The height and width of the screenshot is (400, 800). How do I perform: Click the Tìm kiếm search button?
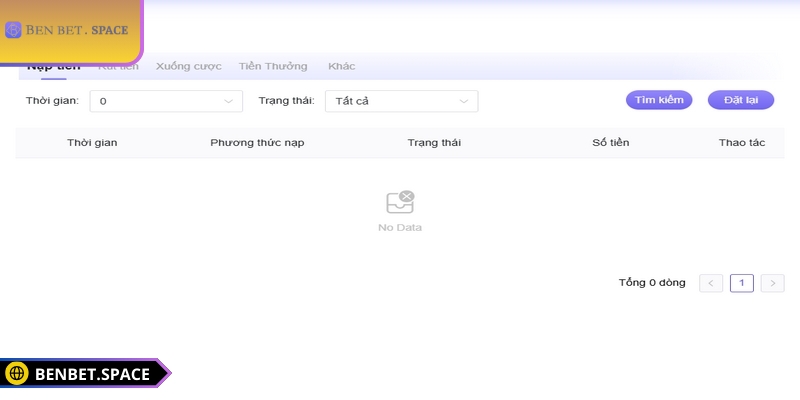659,100
